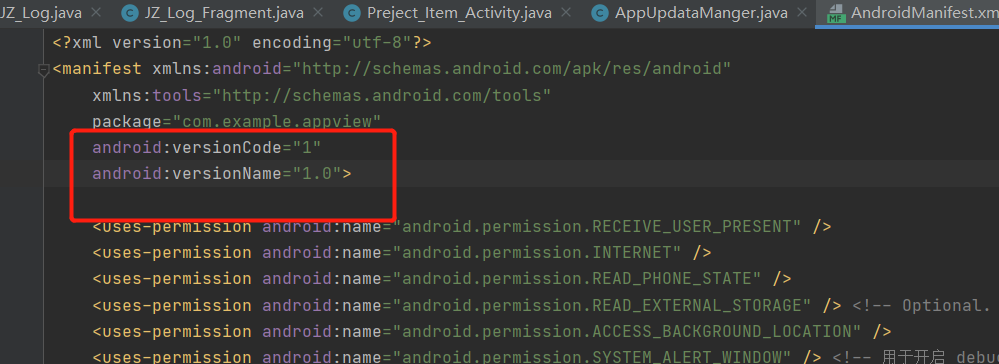Click the class icon on AppUpdataManger.java tab

click(600, 13)
